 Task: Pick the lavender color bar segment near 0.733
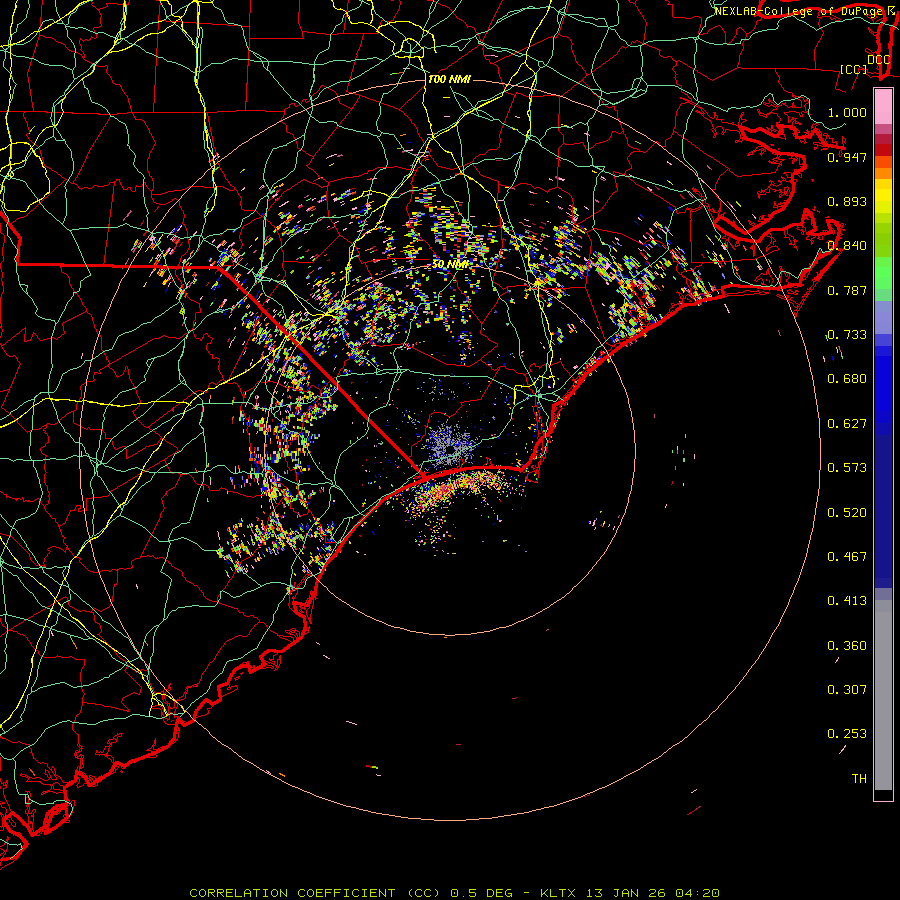pyautogui.click(x=883, y=317)
